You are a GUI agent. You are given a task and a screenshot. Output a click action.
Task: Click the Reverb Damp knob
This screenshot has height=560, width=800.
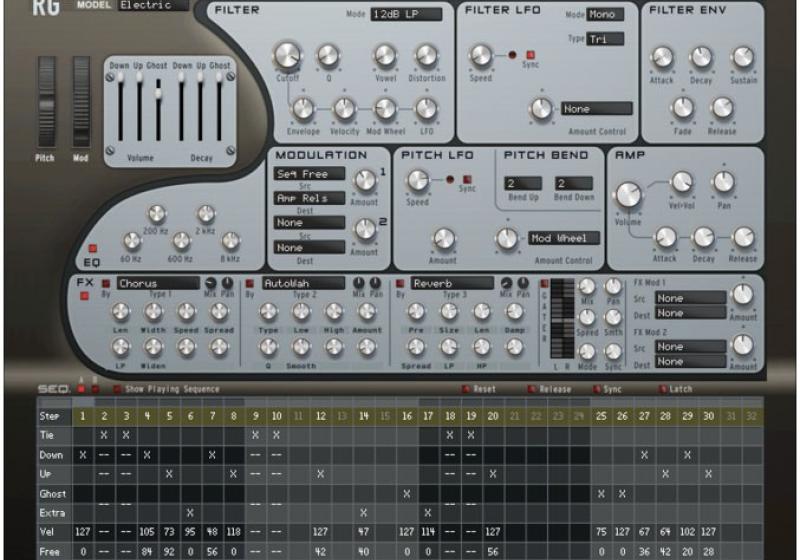(x=515, y=312)
